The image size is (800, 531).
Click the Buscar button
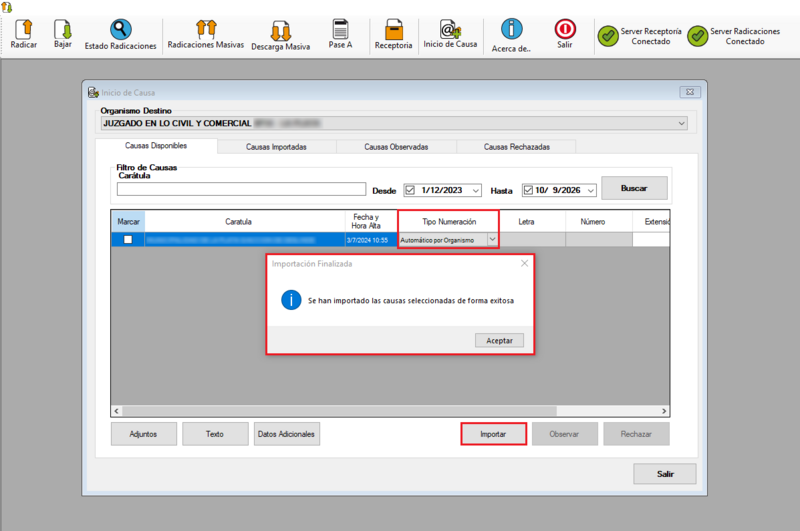click(634, 188)
